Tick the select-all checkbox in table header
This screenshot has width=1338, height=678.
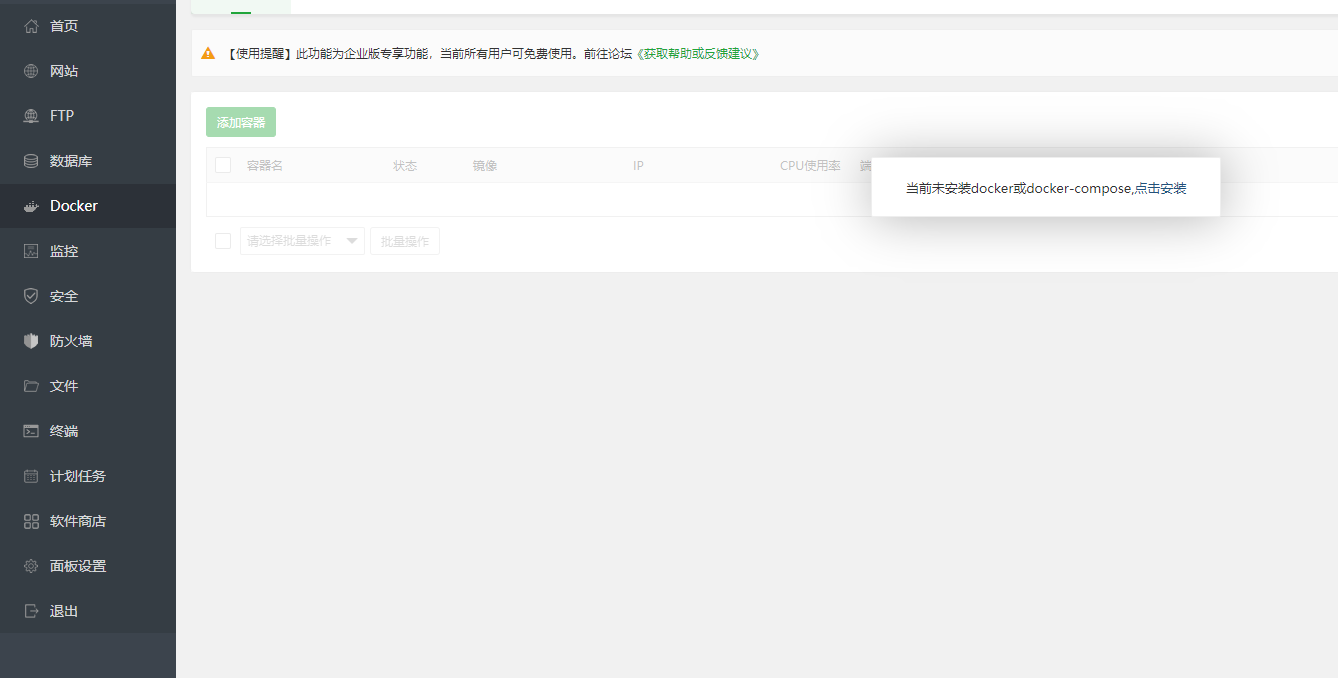(x=223, y=165)
